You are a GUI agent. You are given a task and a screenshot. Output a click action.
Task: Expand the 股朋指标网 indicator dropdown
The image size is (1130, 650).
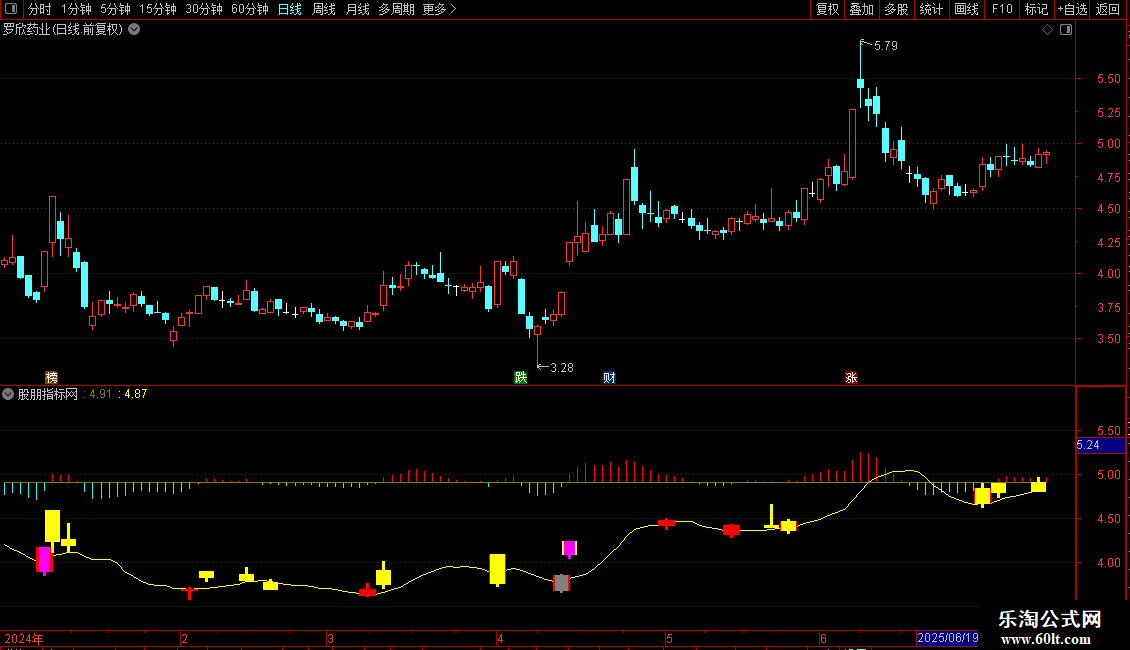point(8,394)
